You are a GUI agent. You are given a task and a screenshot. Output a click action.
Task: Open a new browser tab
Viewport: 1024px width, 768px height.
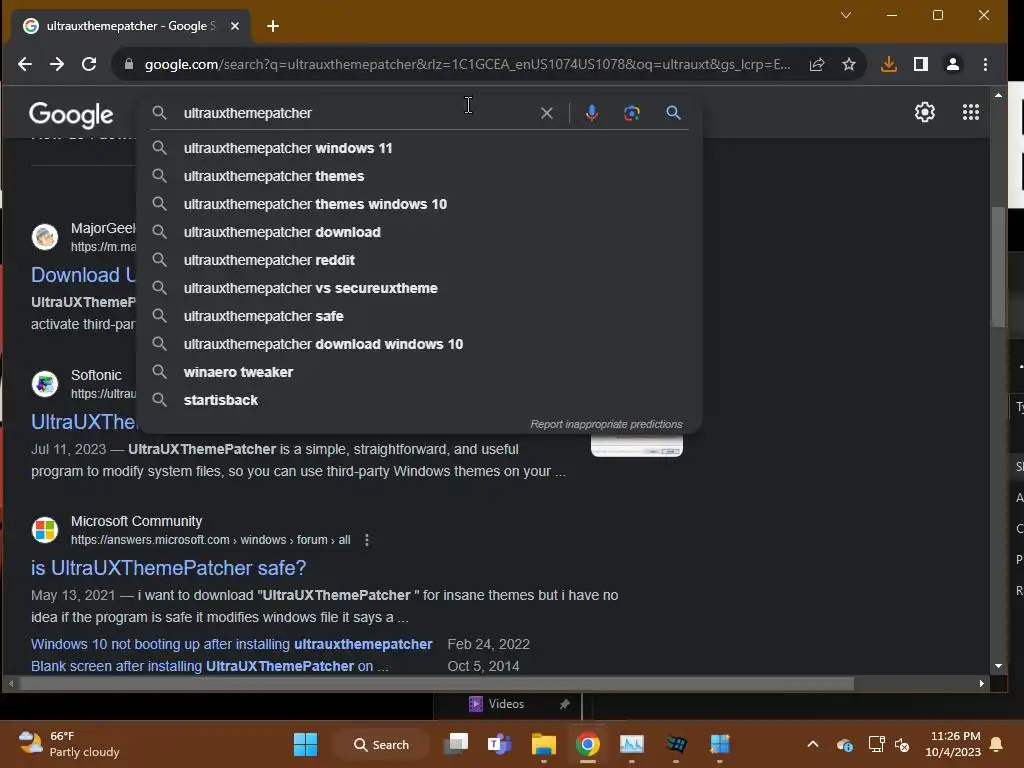273,26
